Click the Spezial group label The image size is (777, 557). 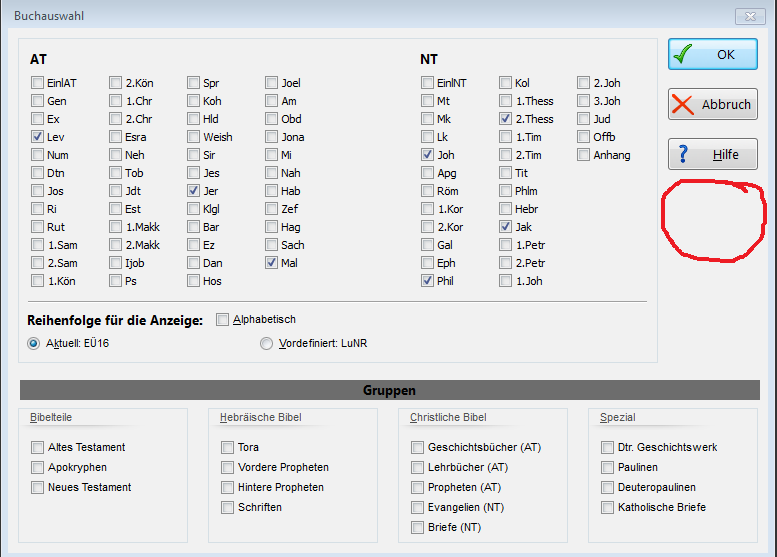617,417
